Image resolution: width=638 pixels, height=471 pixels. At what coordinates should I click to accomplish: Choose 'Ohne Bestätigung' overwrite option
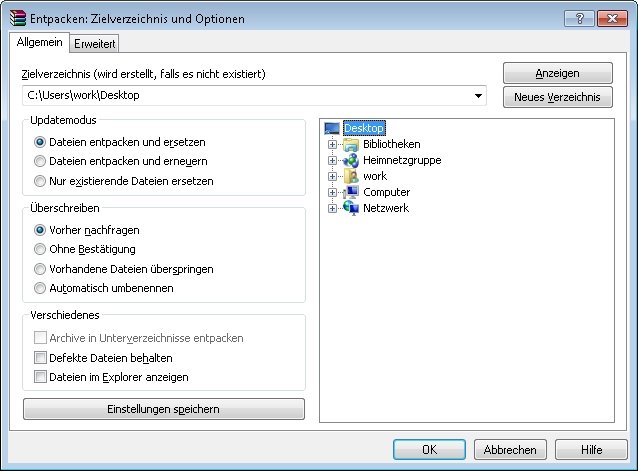(x=40, y=249)
